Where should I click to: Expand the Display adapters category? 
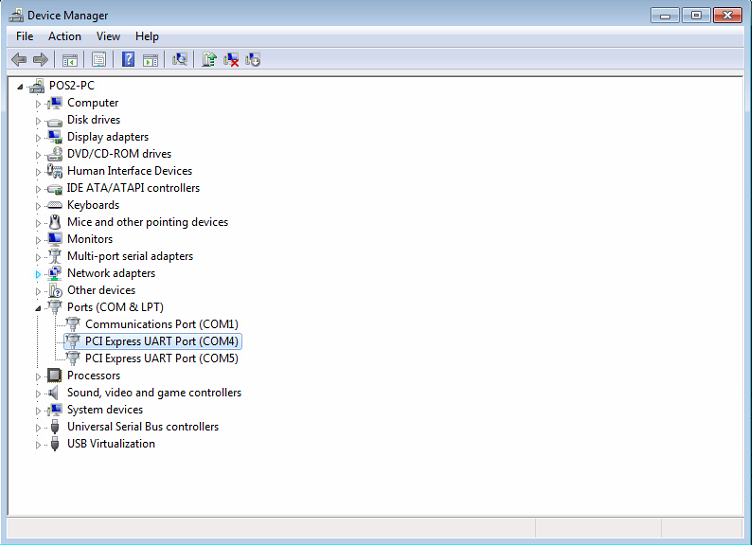coord(39,138)
